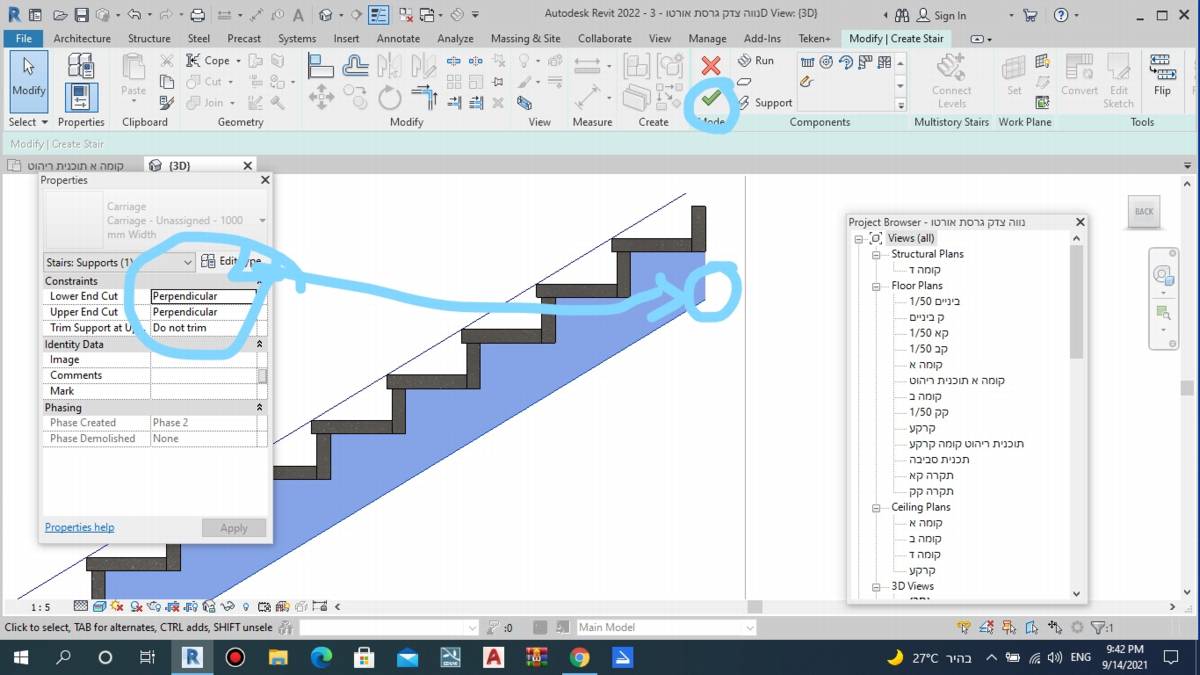Open the Main Model workset dropdown
Image resolution: width=1200 pixels, height=675 pixels.
point(749,628)
